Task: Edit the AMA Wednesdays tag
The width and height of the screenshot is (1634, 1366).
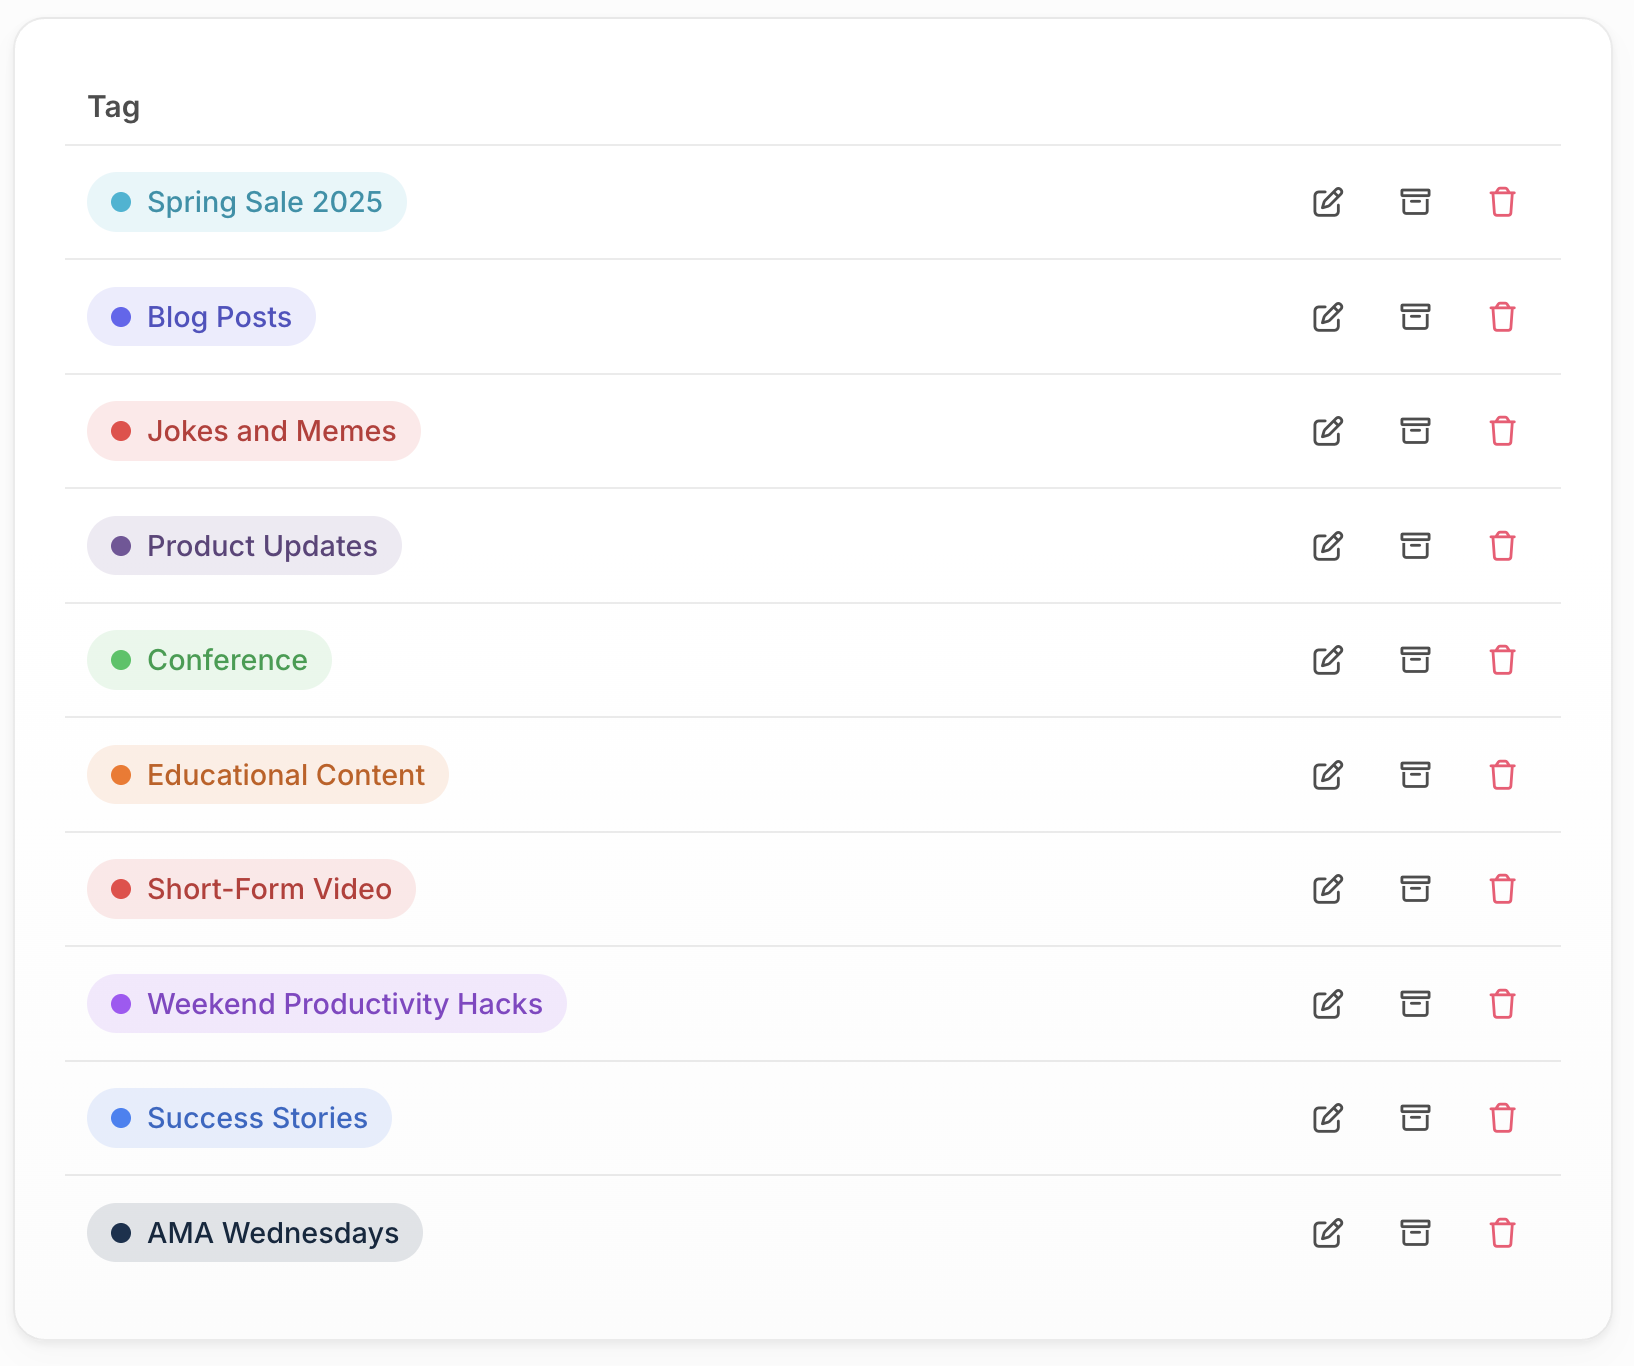Action: (1327, 1233)
